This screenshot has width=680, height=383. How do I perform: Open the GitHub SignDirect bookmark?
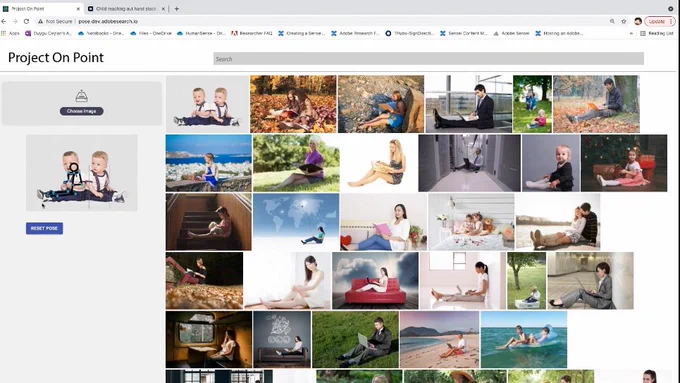coord(409,33)
